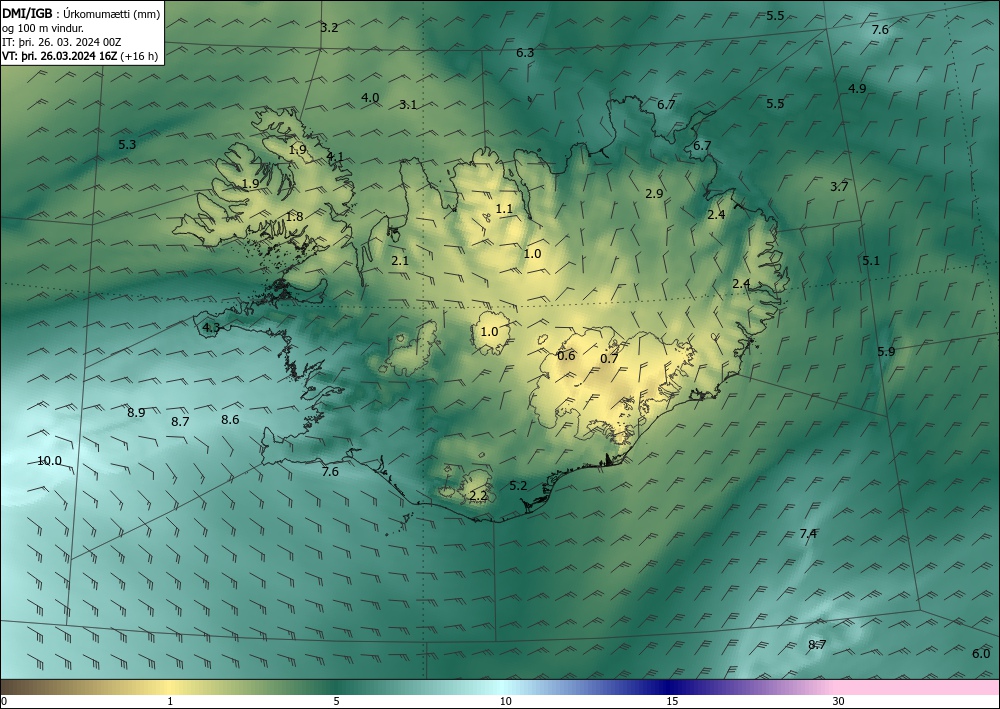This screenshot has width=1000, height=709.
Task: Click the 10.0 value label
Action: [x=49, y=461]
